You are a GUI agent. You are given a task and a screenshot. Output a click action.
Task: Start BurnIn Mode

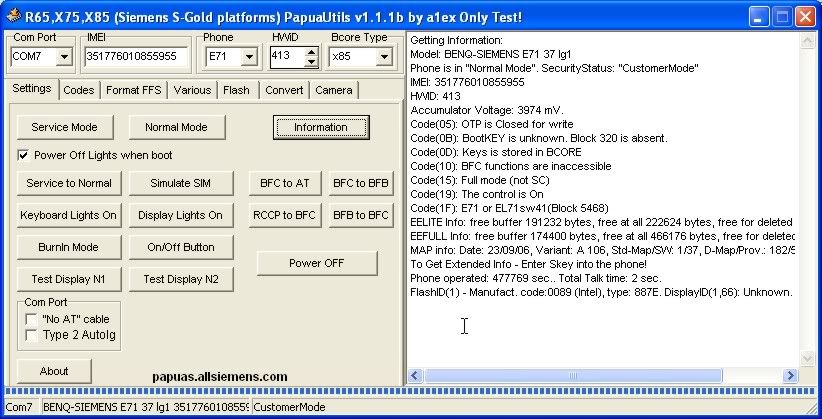click(69, 248)
